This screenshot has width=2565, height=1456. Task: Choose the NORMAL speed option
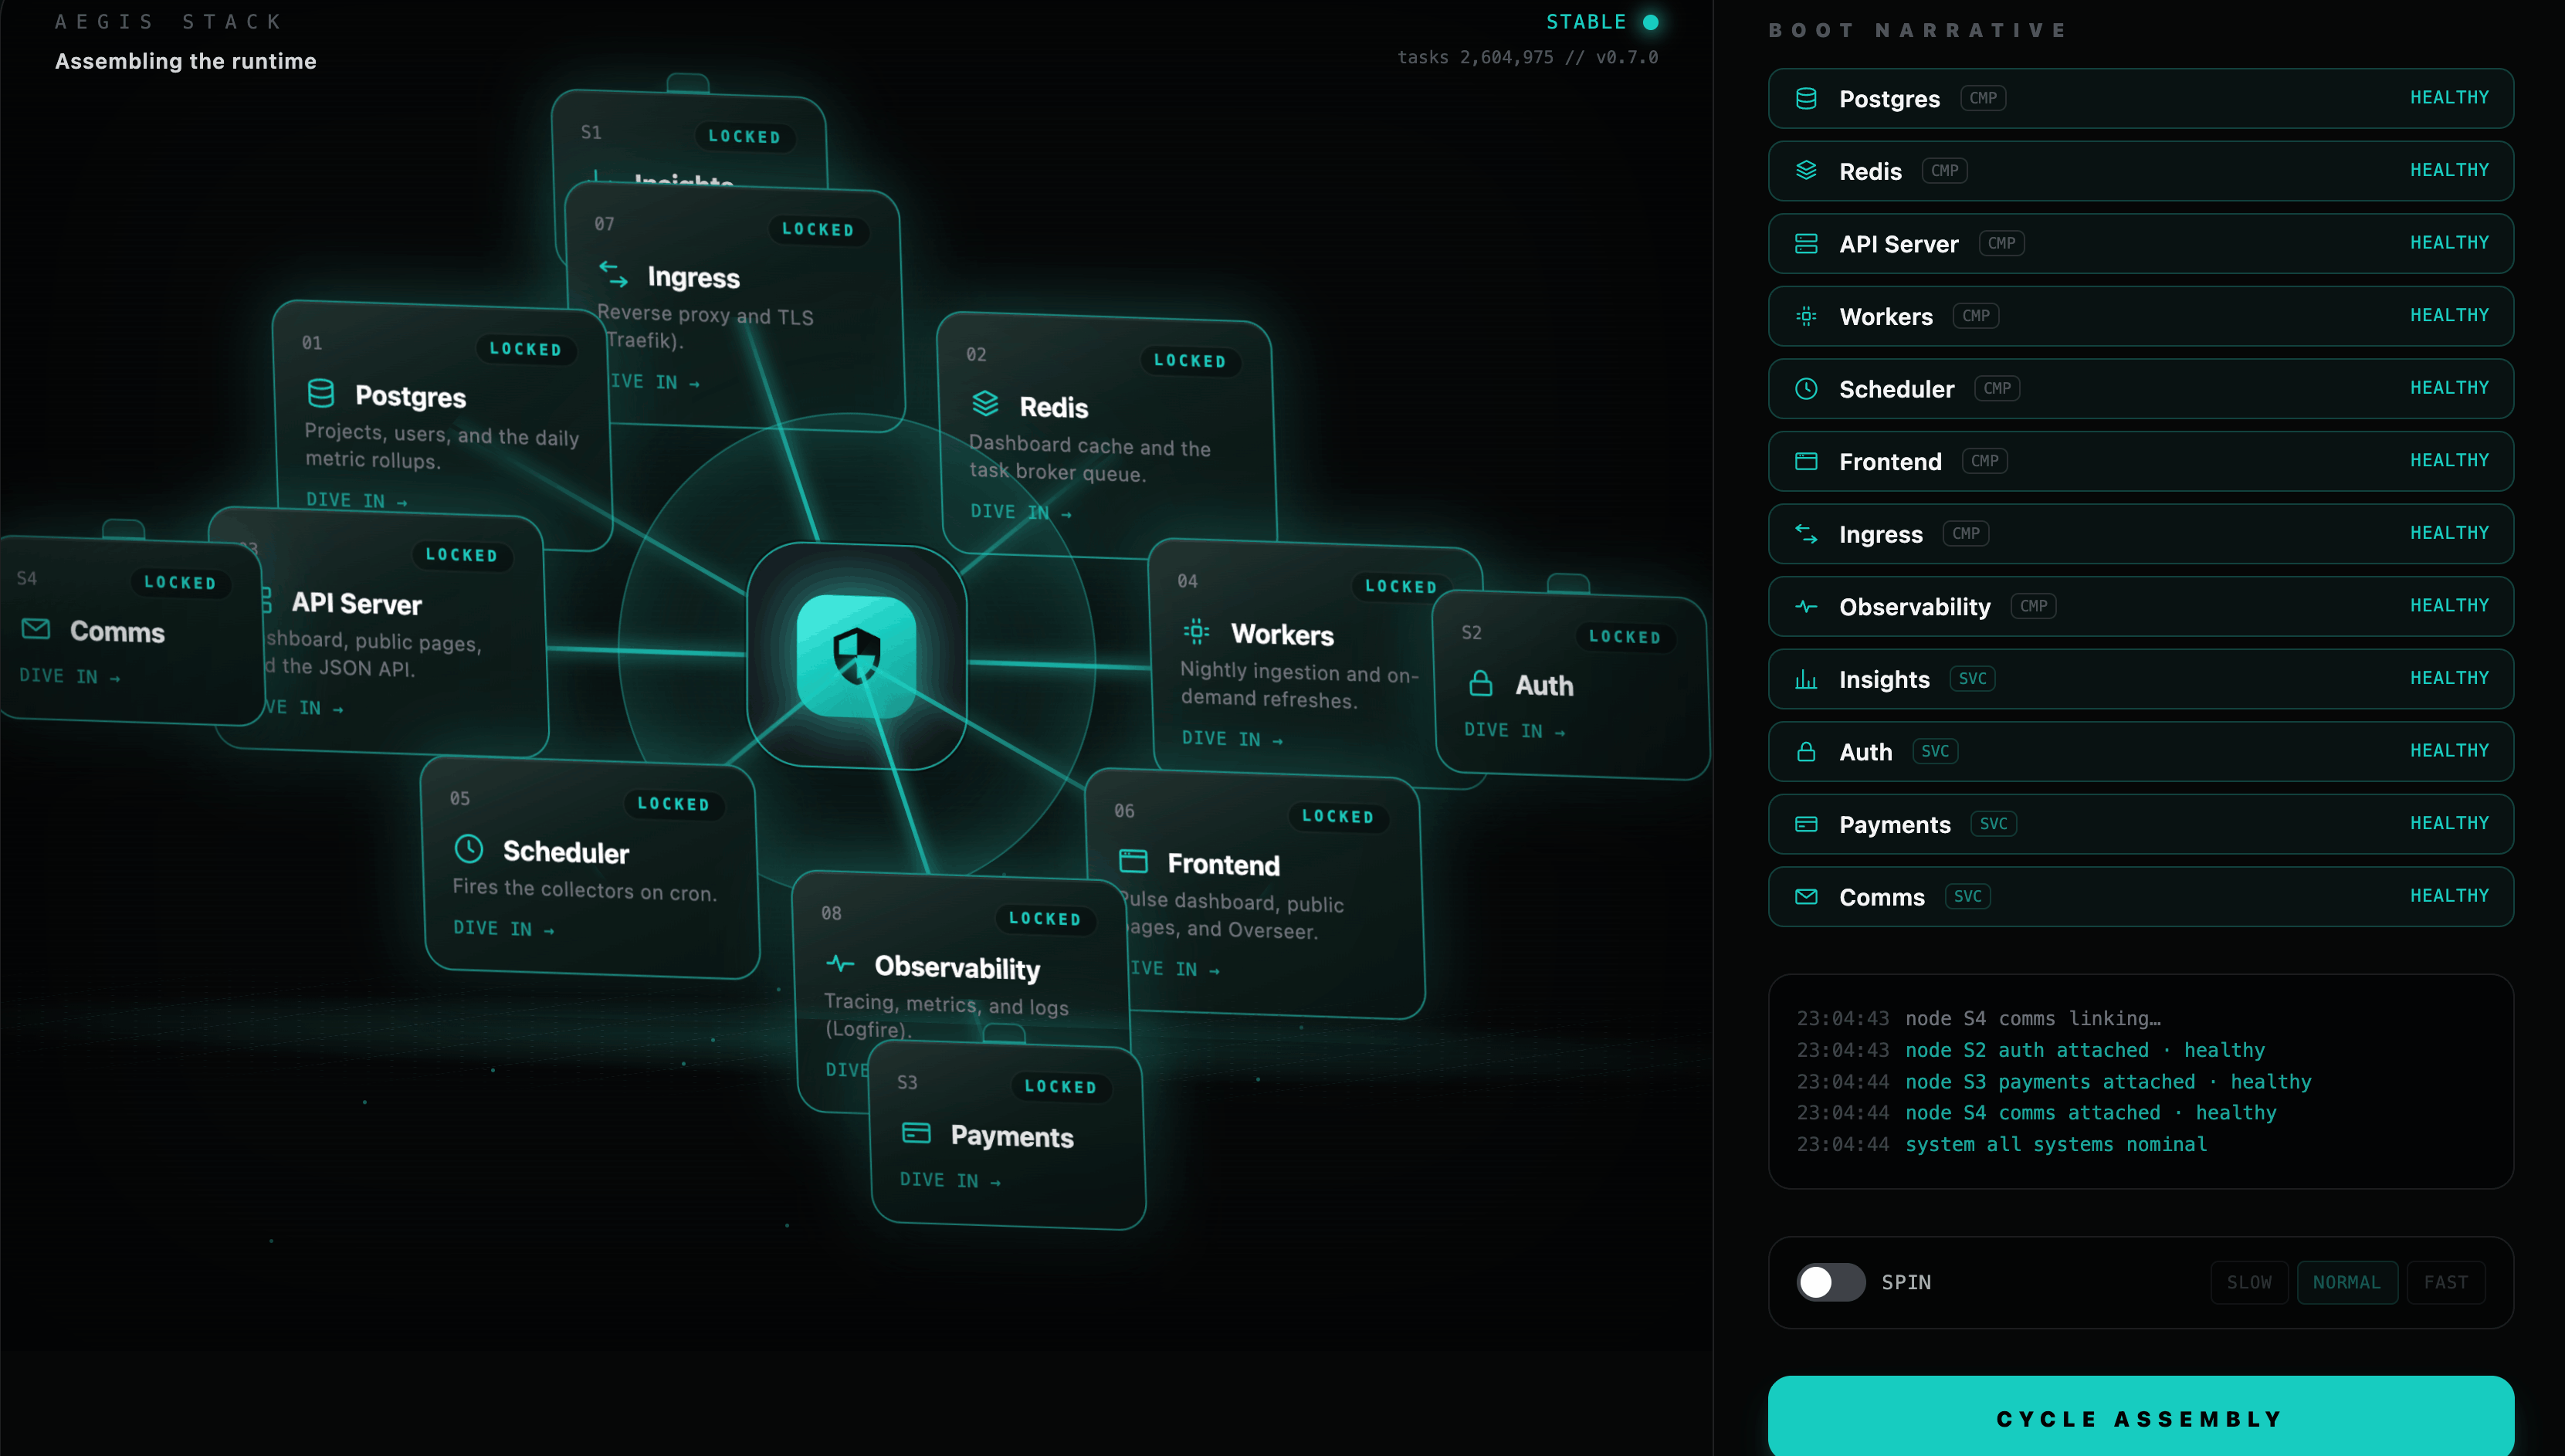click(2347, 1282)
